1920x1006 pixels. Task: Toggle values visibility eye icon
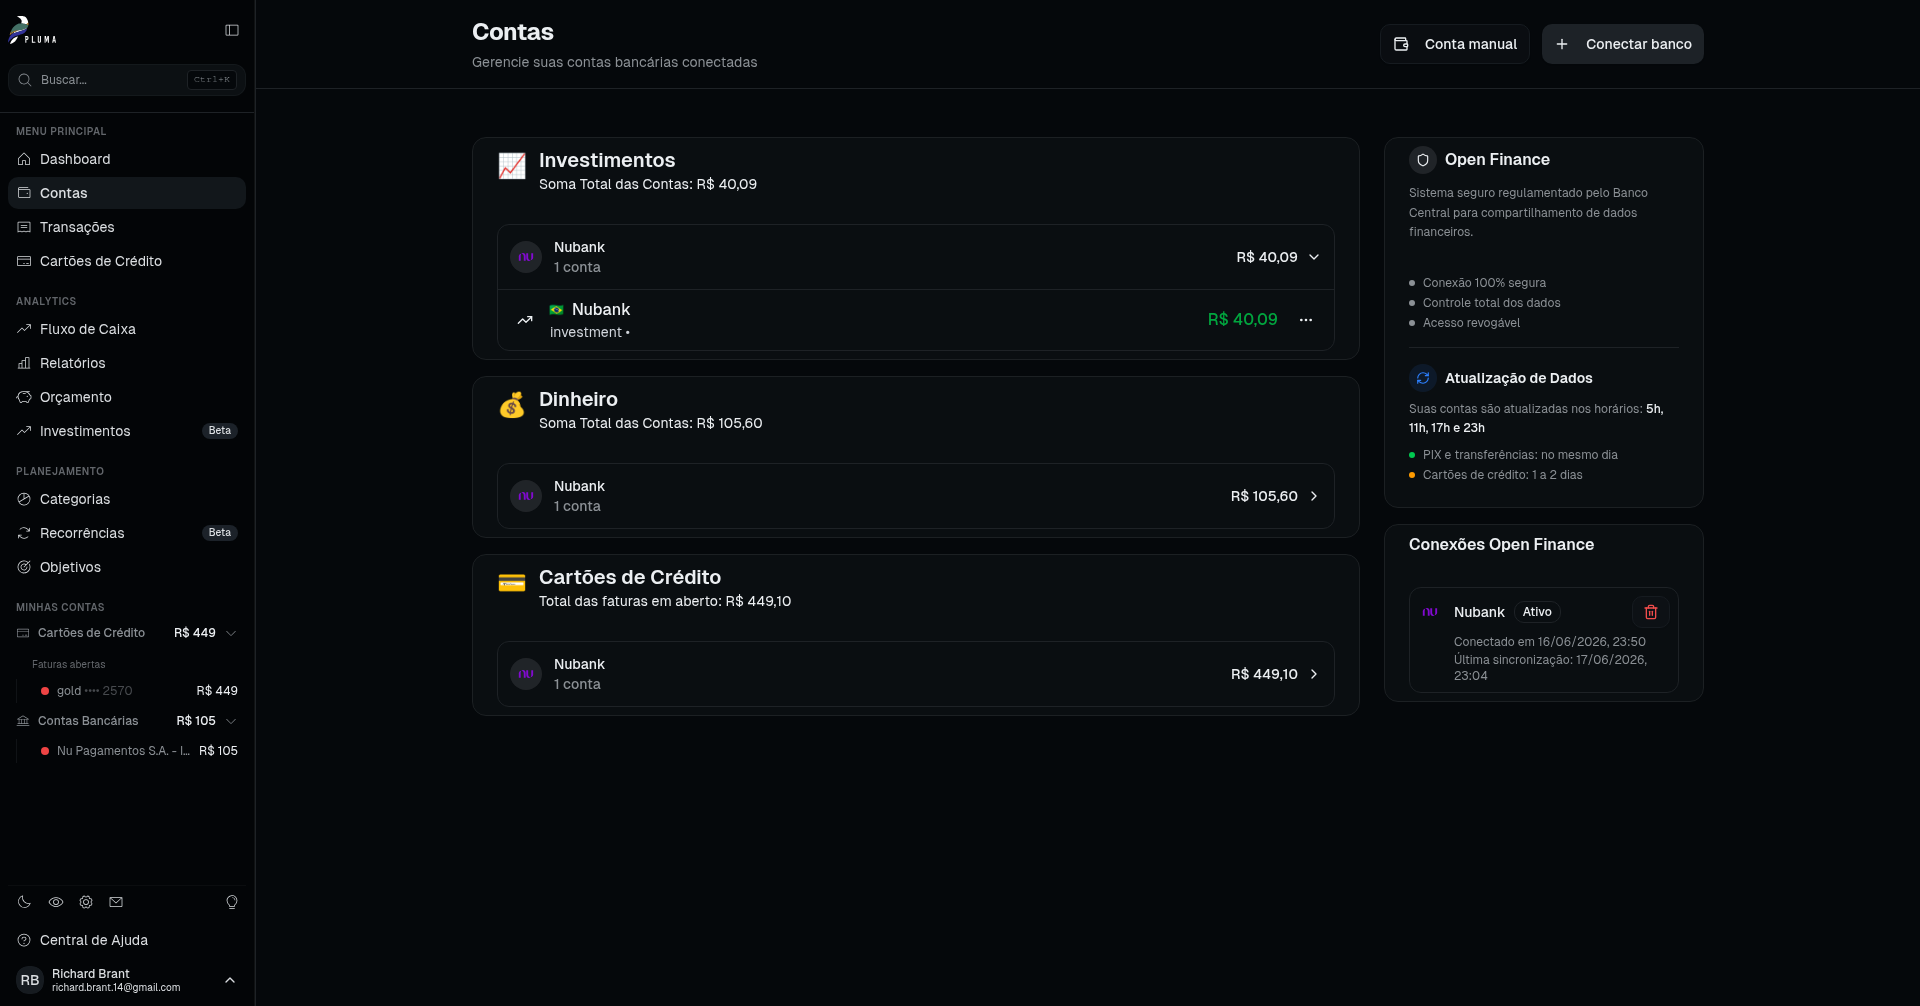point(56,902)
